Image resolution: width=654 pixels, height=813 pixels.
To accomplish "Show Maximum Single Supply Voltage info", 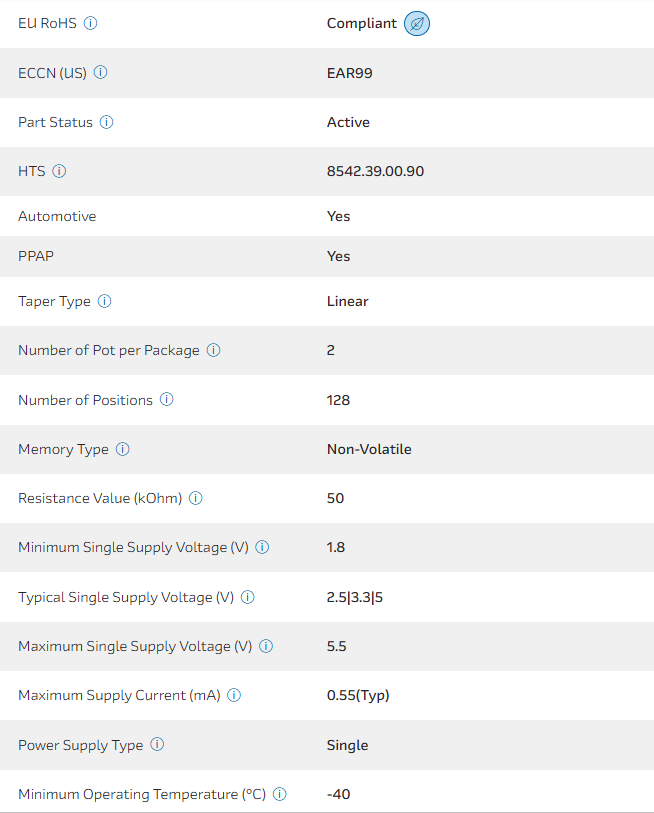I will coord(266,646).
